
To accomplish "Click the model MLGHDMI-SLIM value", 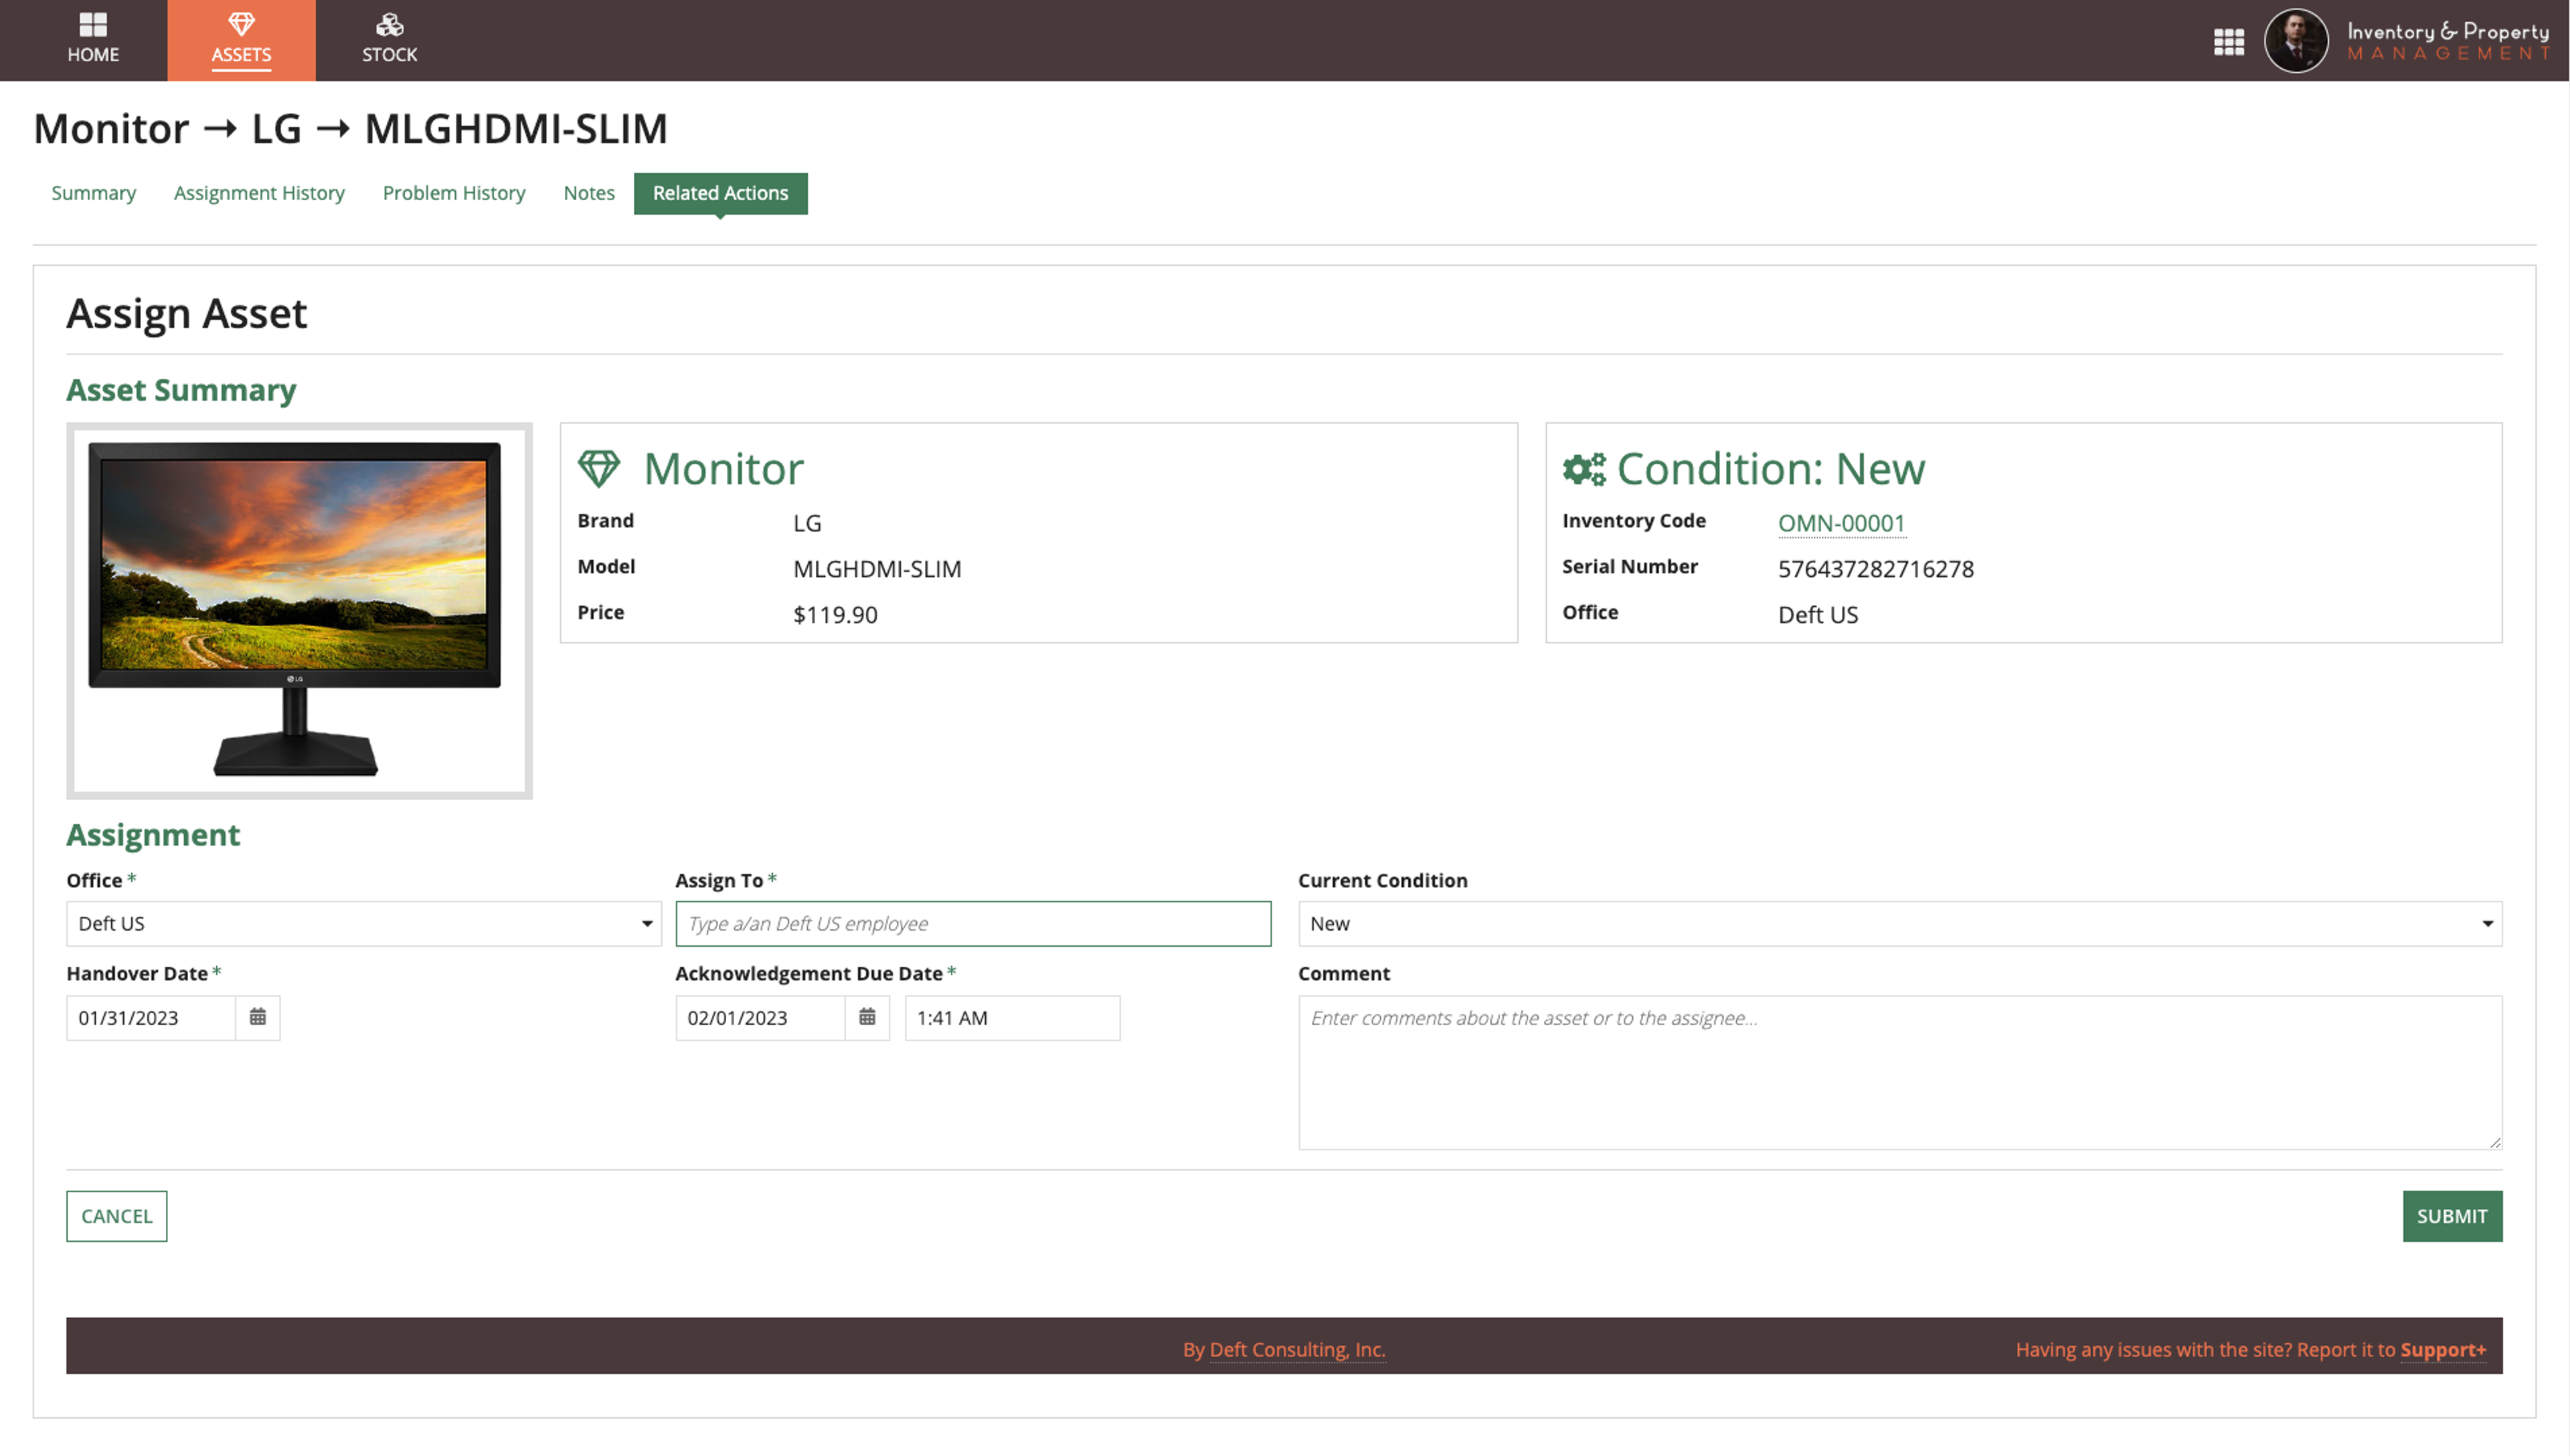I will (877, 569).
